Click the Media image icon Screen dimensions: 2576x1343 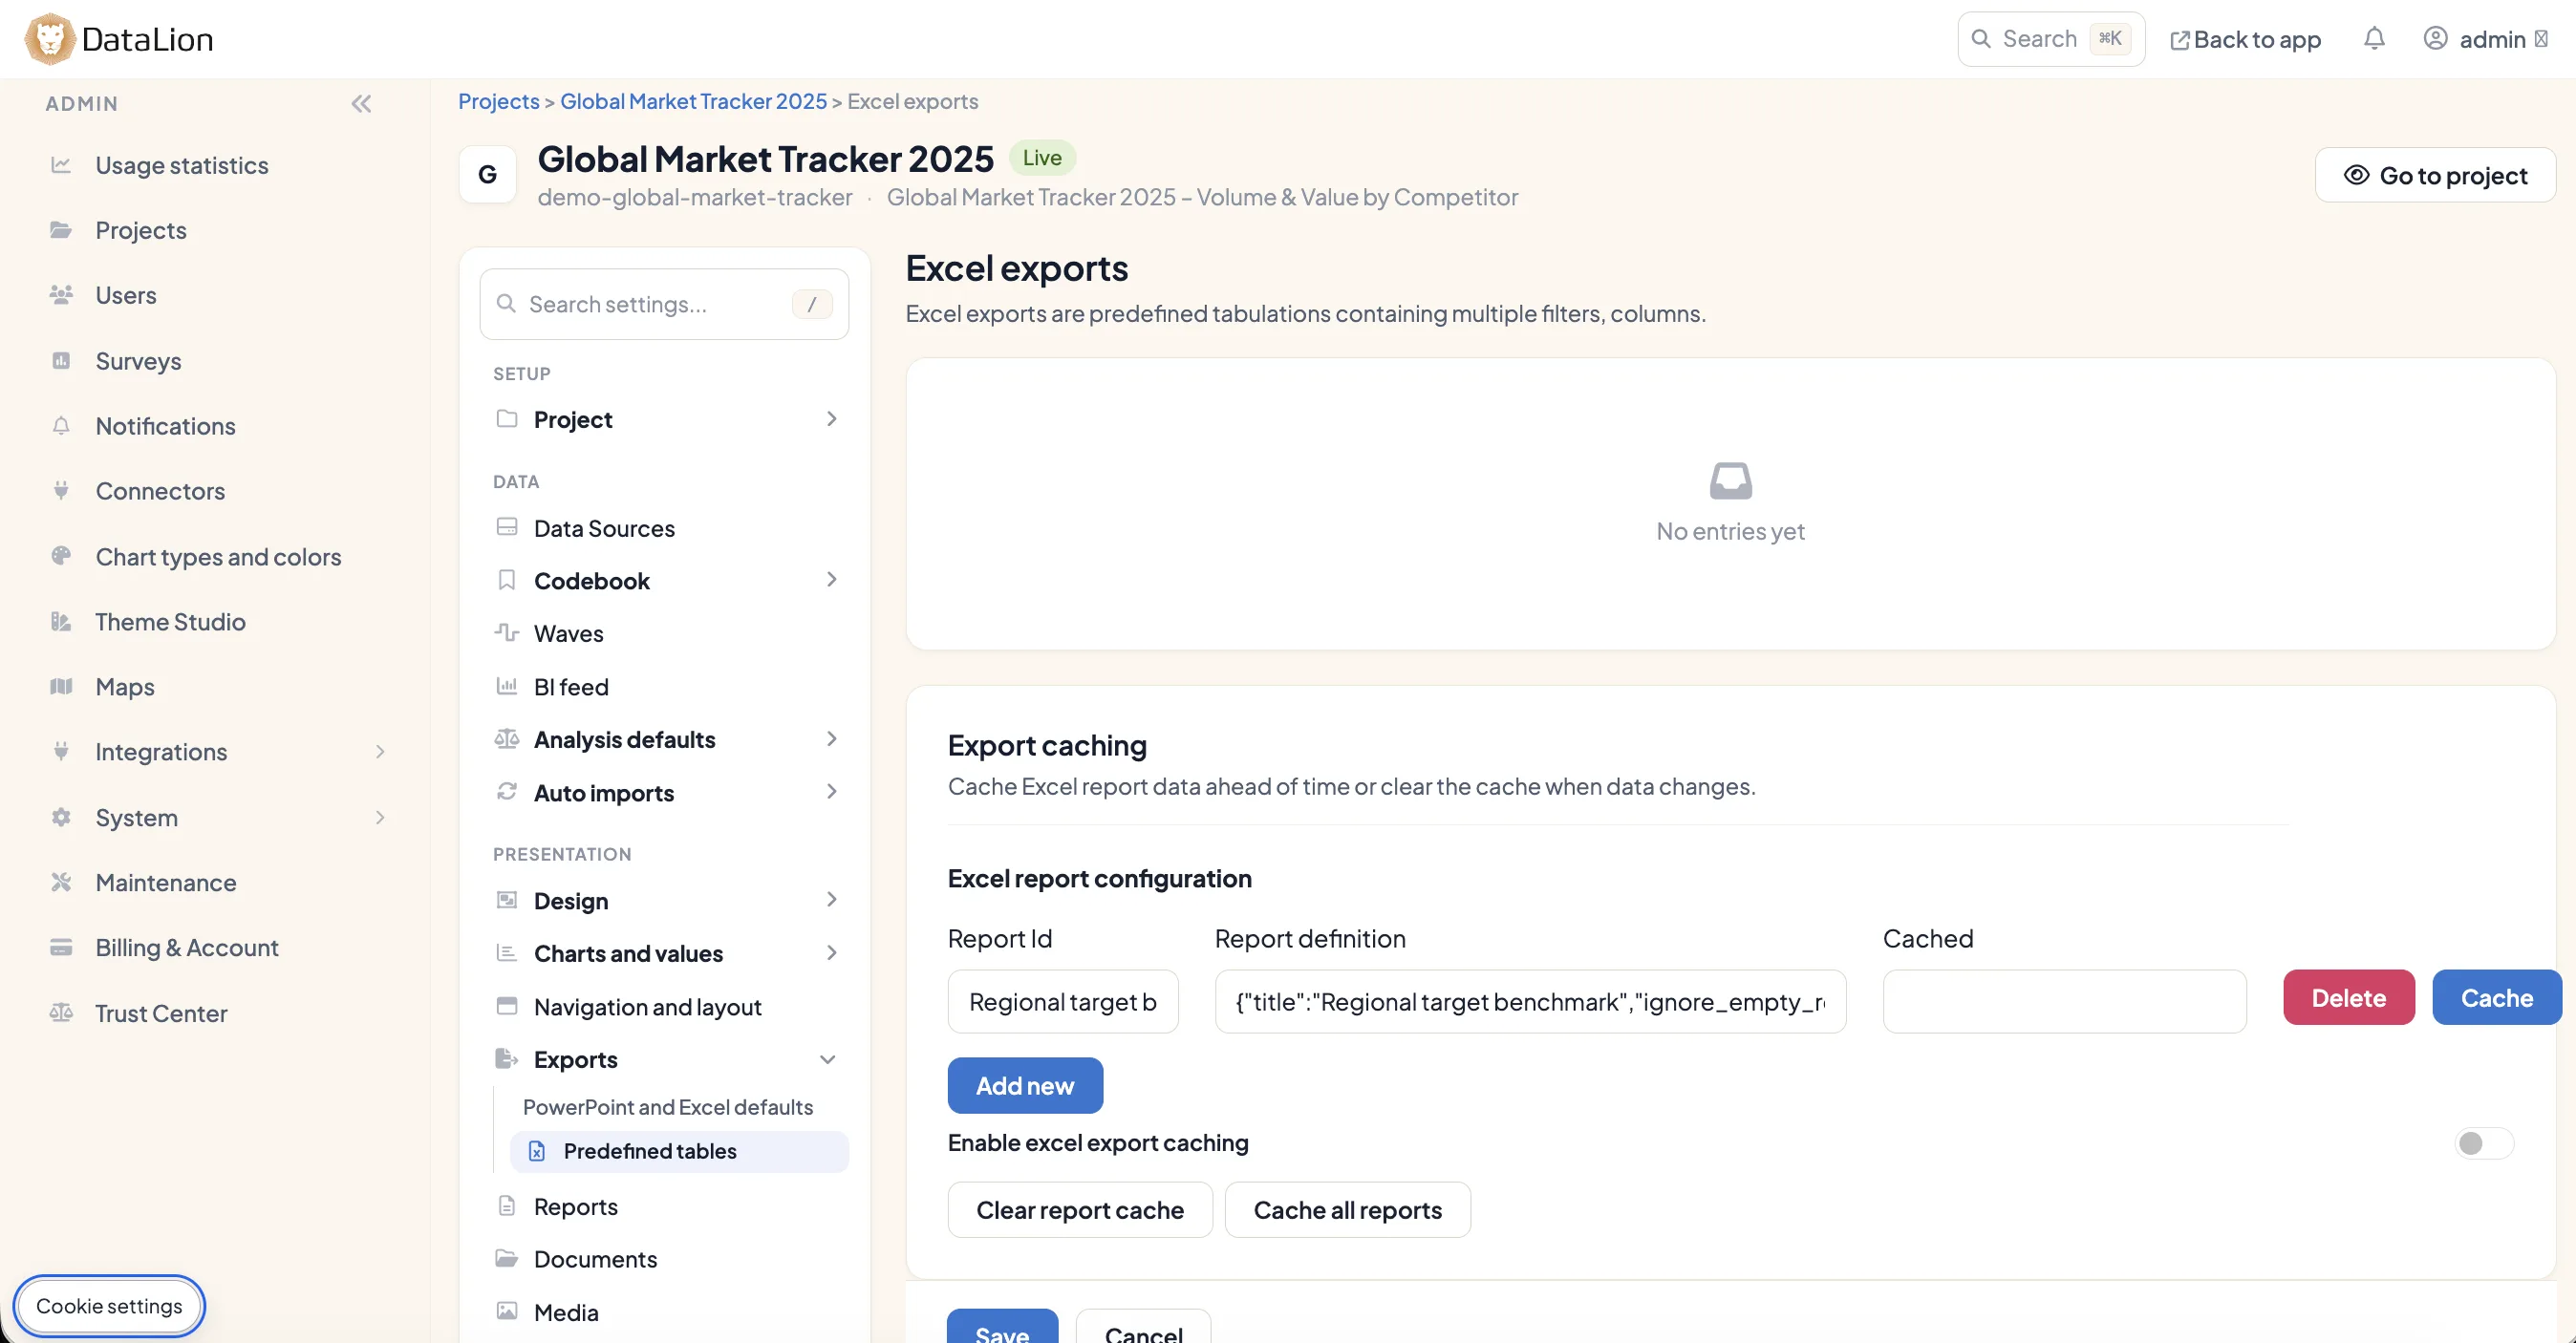point(507,1311)
